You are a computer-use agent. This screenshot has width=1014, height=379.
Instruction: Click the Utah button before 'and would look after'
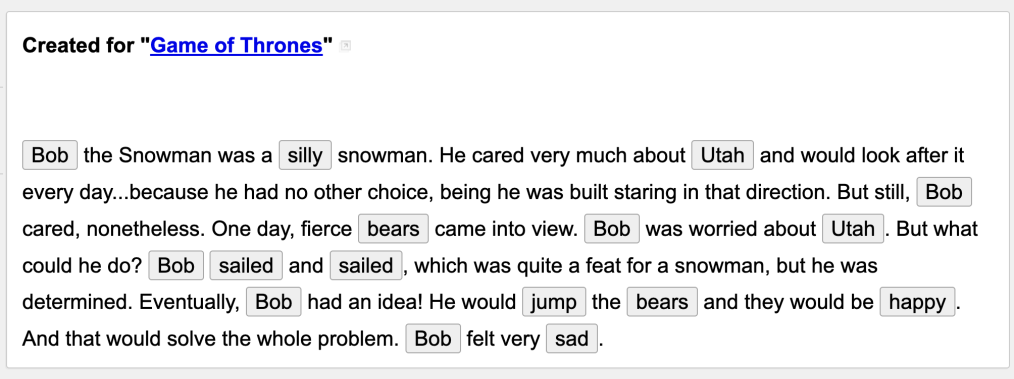click(x=722, y=155)
